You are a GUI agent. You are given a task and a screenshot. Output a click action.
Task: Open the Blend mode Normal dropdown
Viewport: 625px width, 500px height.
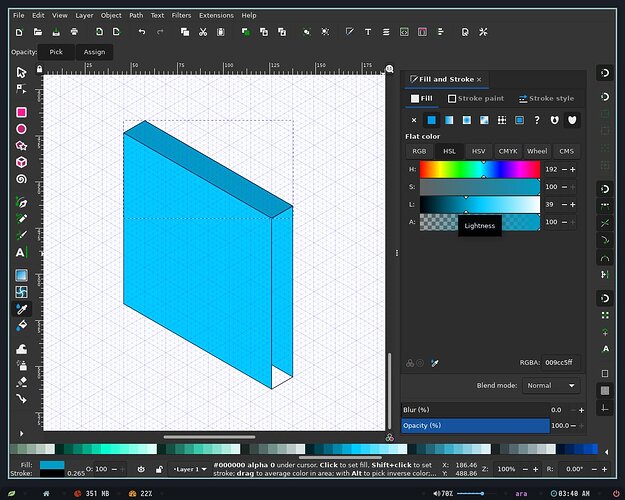click(x=551, y=386)
